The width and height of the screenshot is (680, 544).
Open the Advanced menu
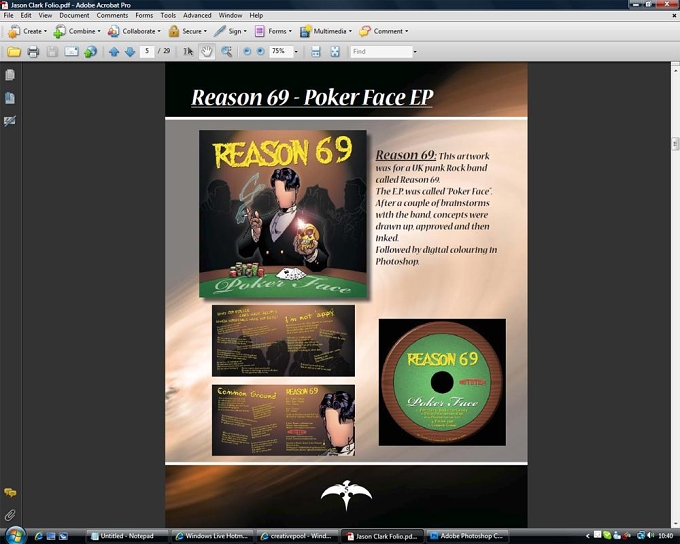[x=197, y=15]
